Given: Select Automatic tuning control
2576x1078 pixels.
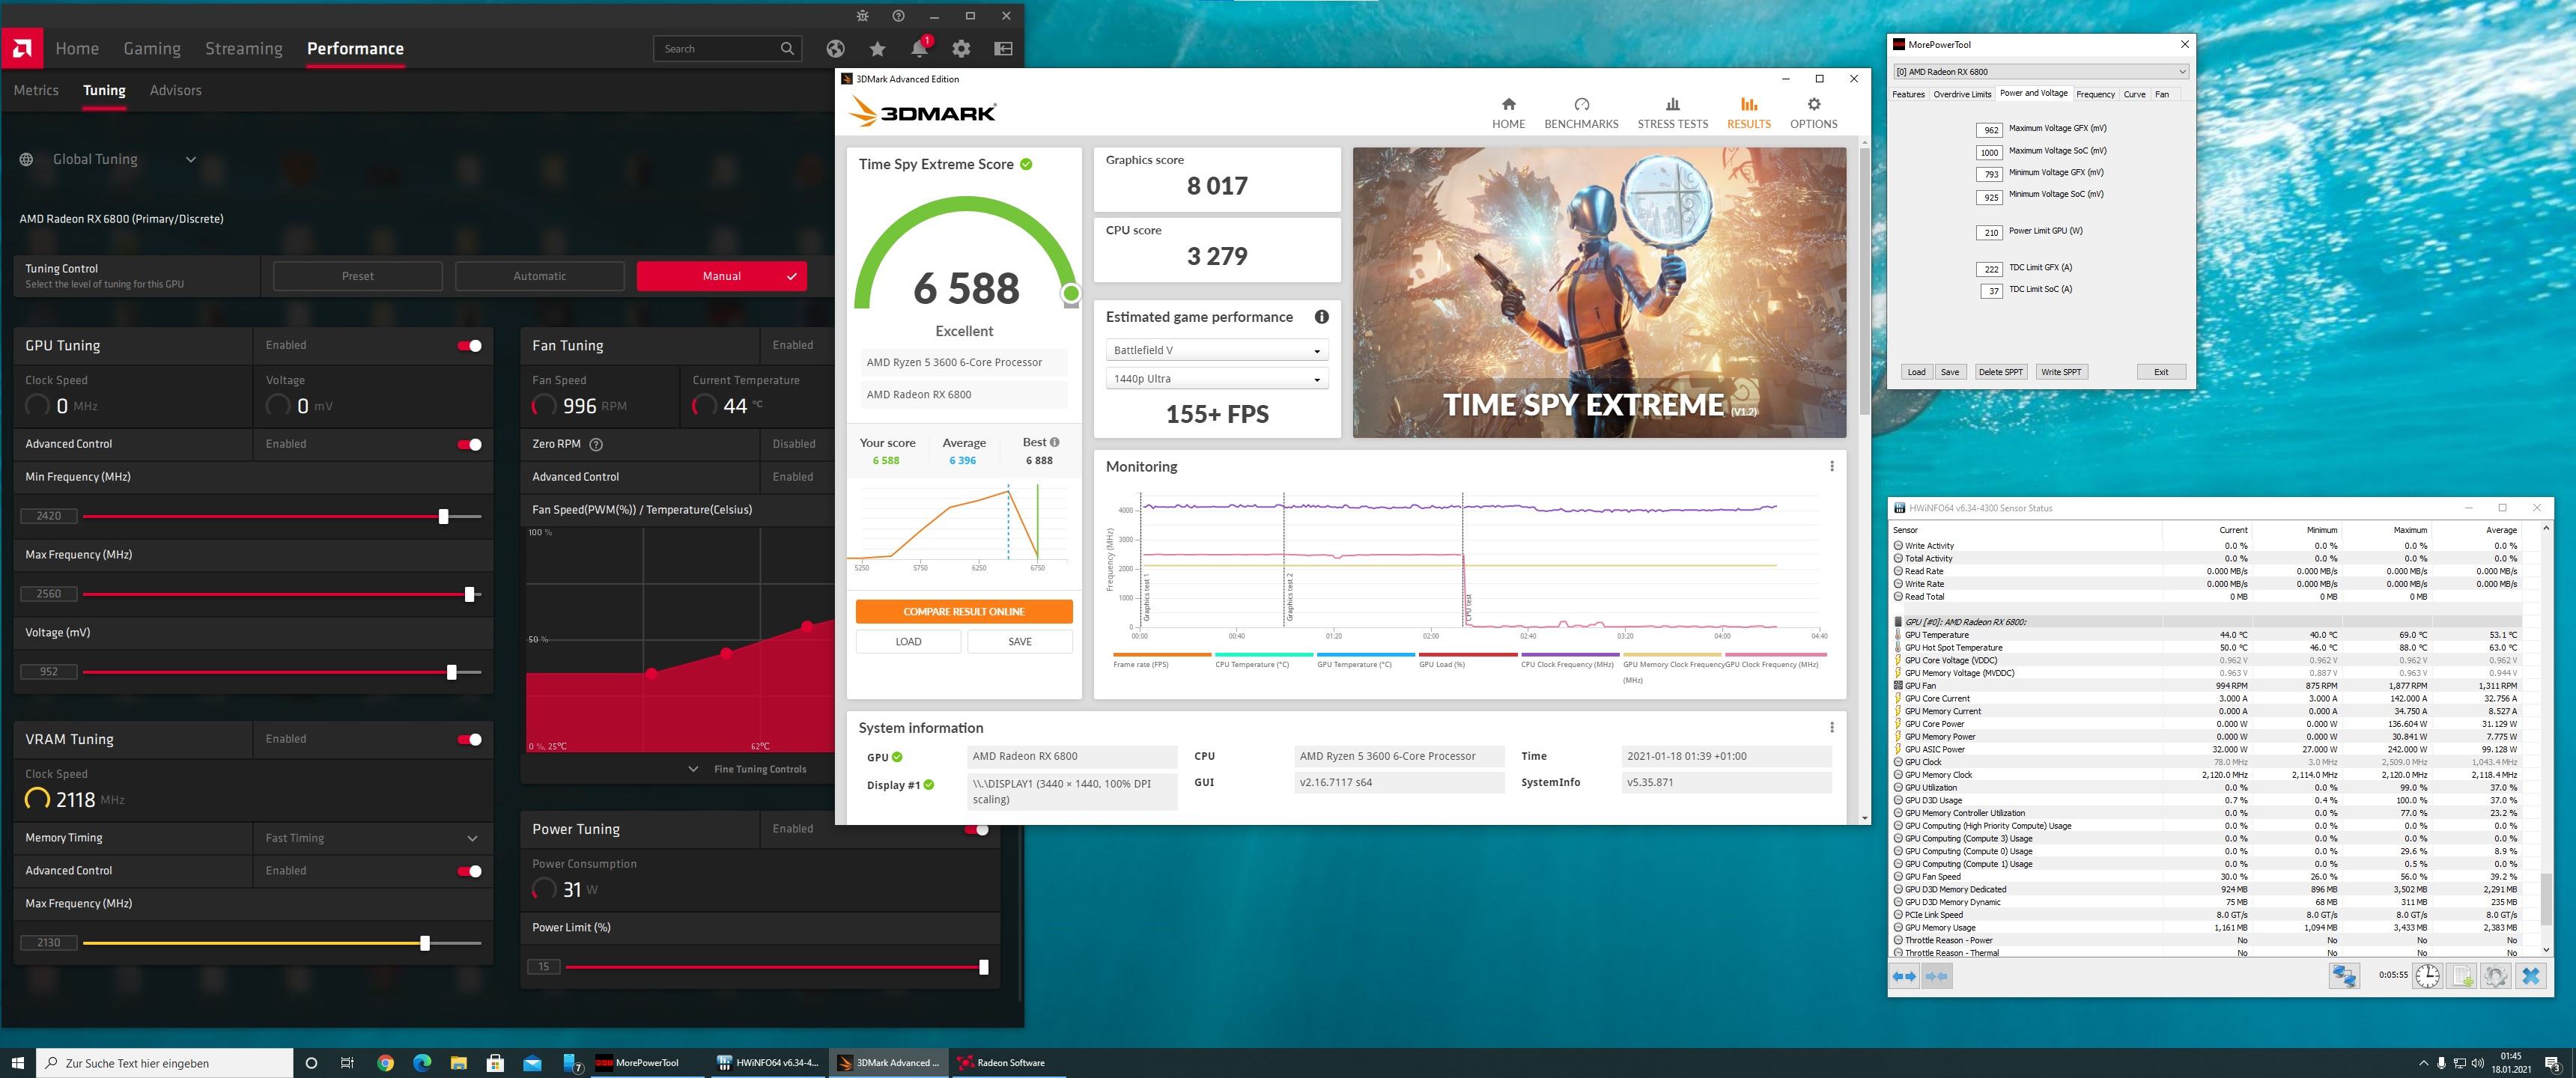Looking at the screenshot, I should (539, 276).
